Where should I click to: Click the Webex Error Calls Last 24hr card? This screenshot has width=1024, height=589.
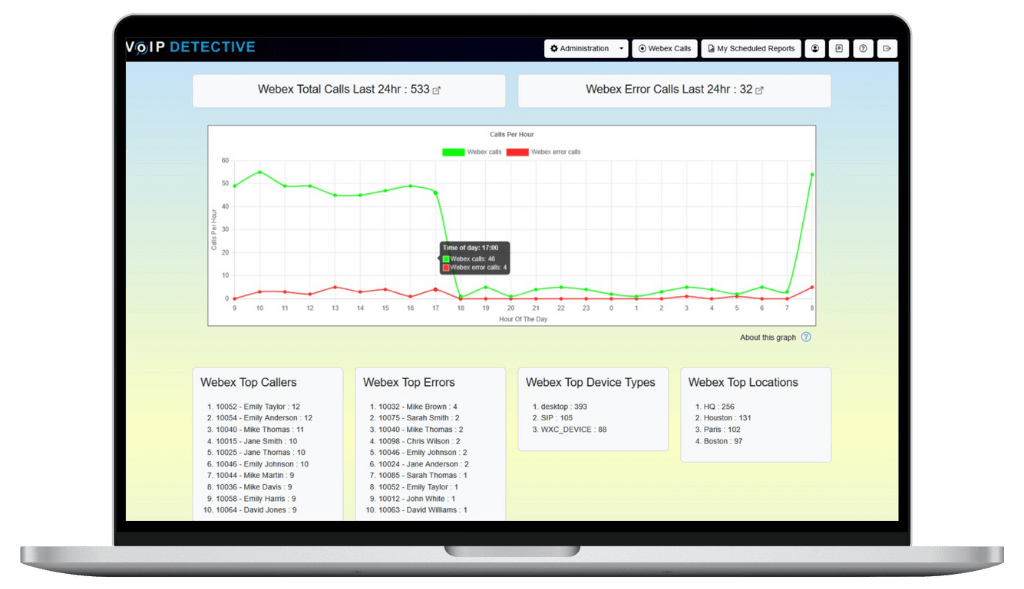(674, 90)
